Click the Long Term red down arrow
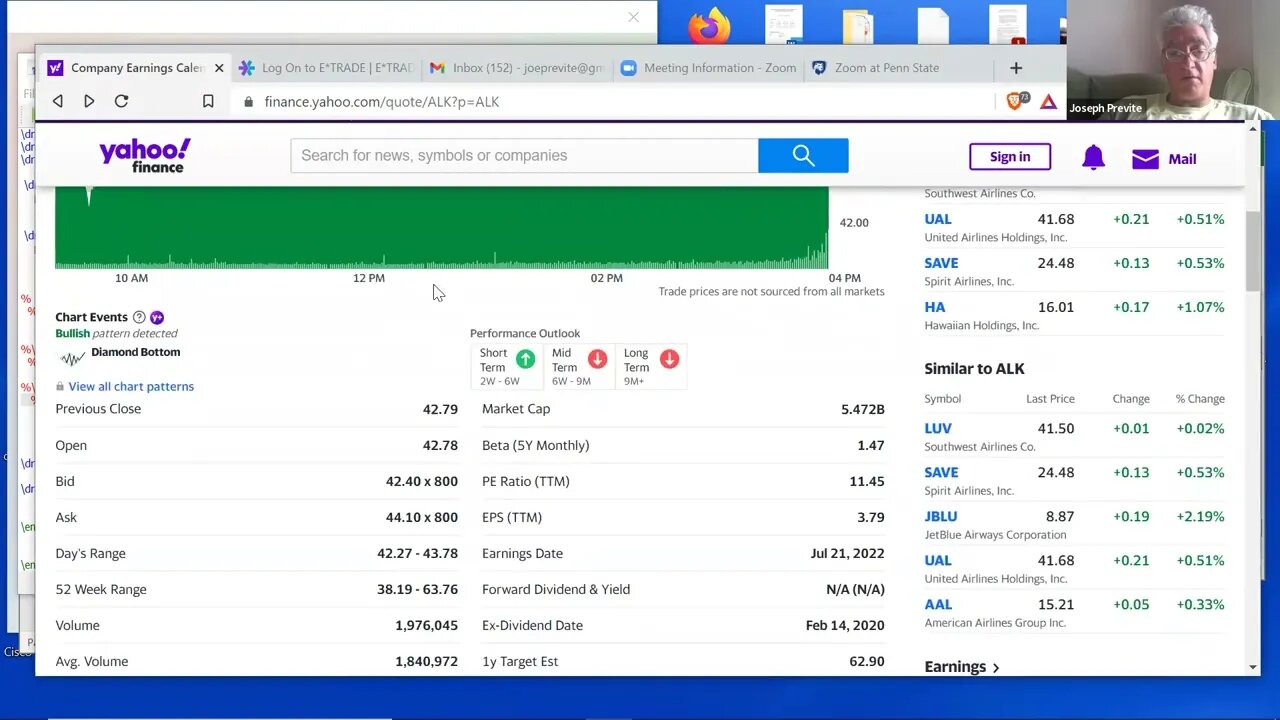 669,358
